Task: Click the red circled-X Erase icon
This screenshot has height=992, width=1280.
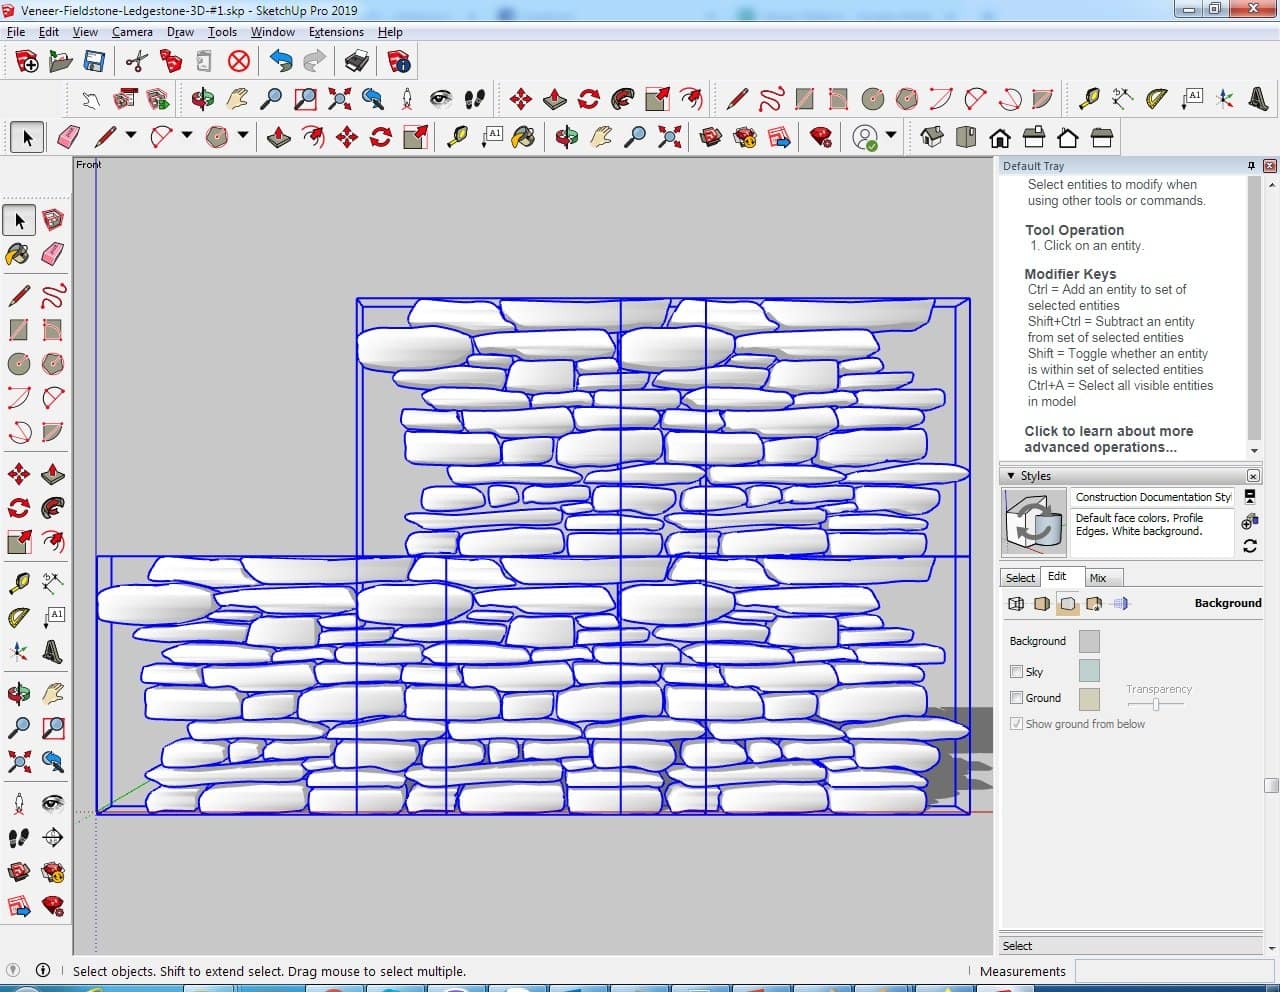Action: 238,62
